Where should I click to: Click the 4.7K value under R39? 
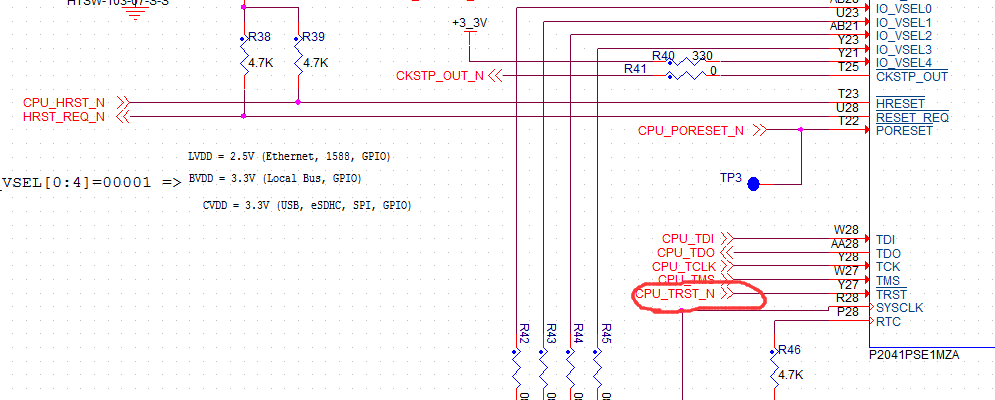316,63
